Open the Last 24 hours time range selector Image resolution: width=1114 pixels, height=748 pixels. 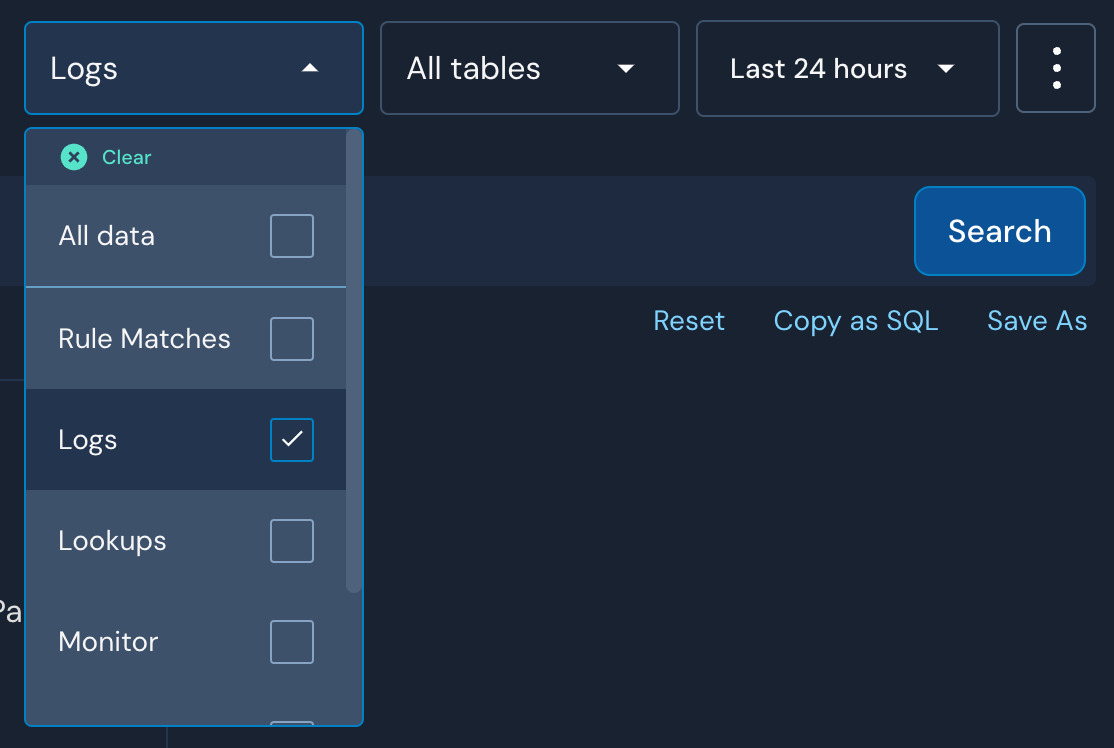coord(847,68)
